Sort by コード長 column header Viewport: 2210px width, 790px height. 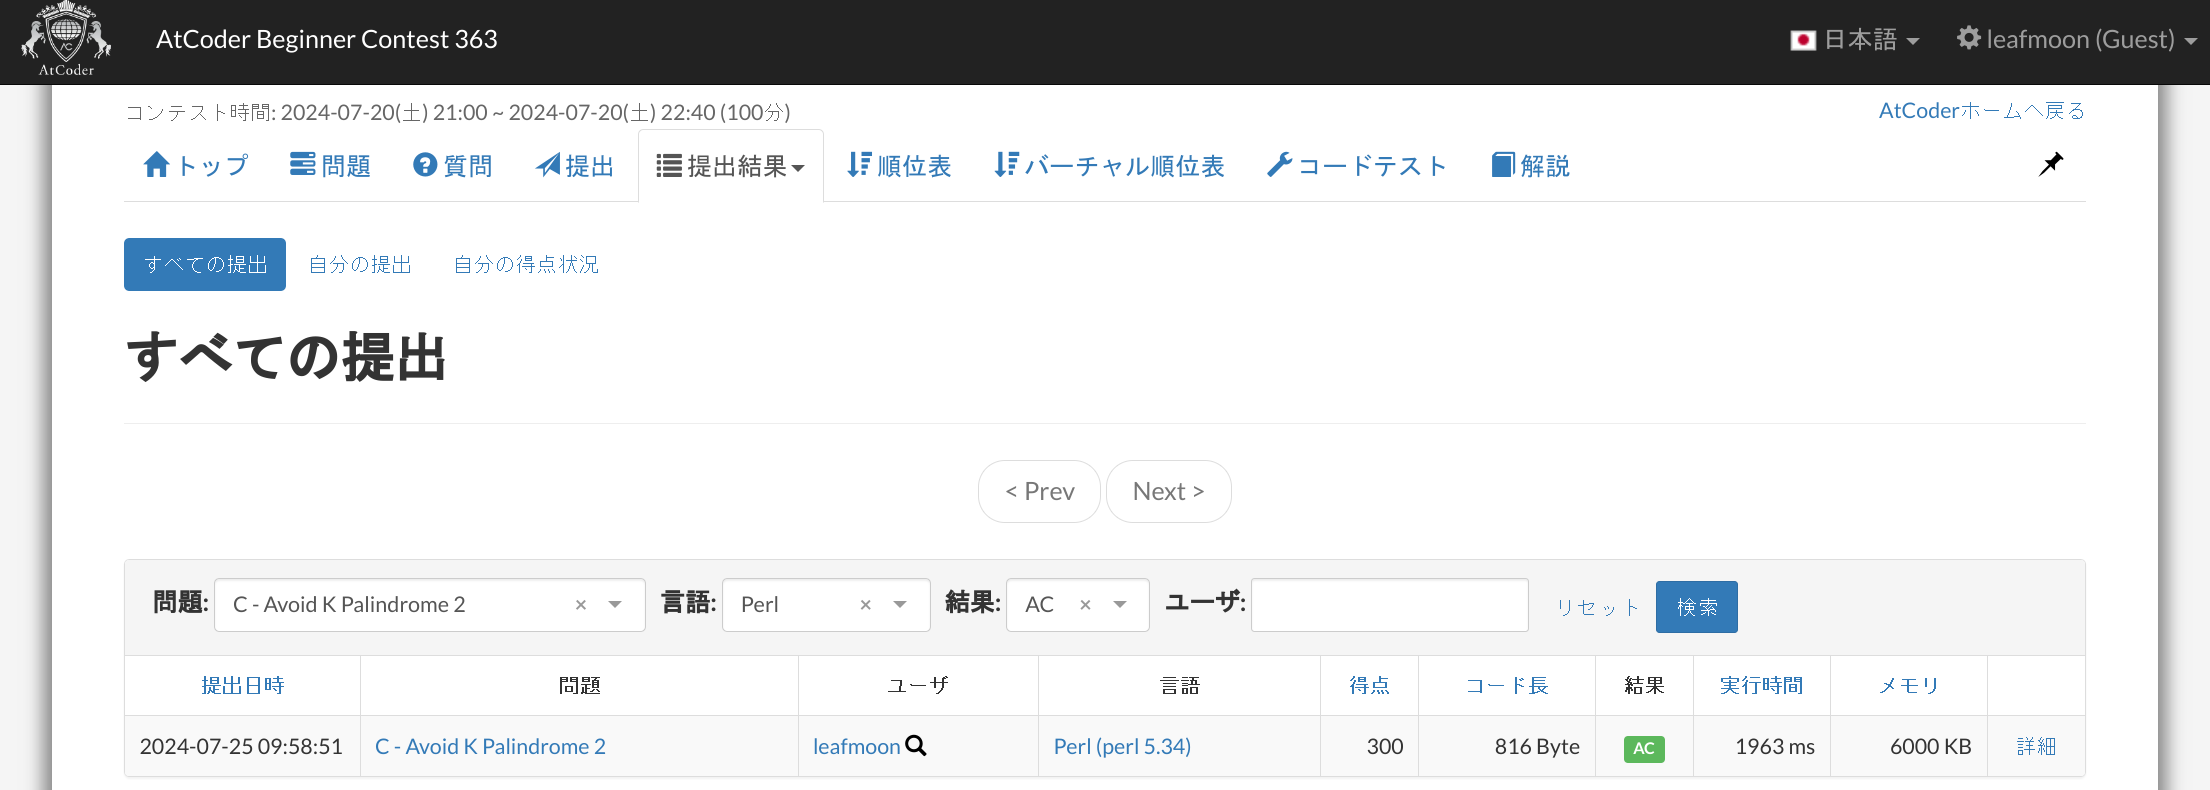(x=1507, y=685)
